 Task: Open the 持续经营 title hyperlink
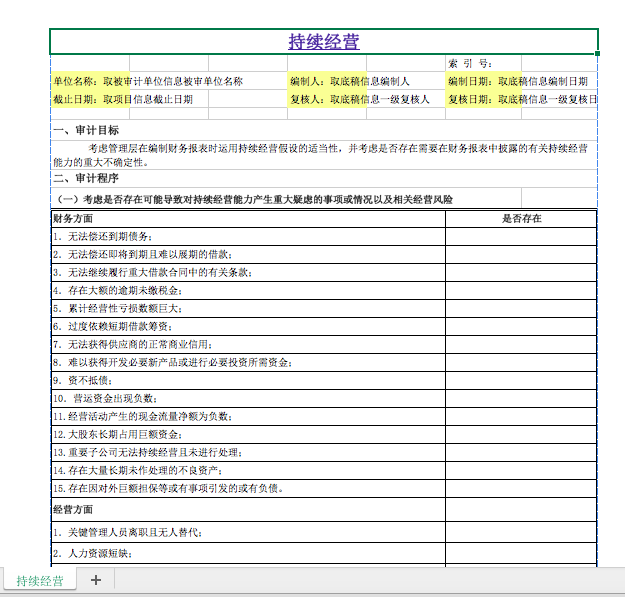(324, 41)
